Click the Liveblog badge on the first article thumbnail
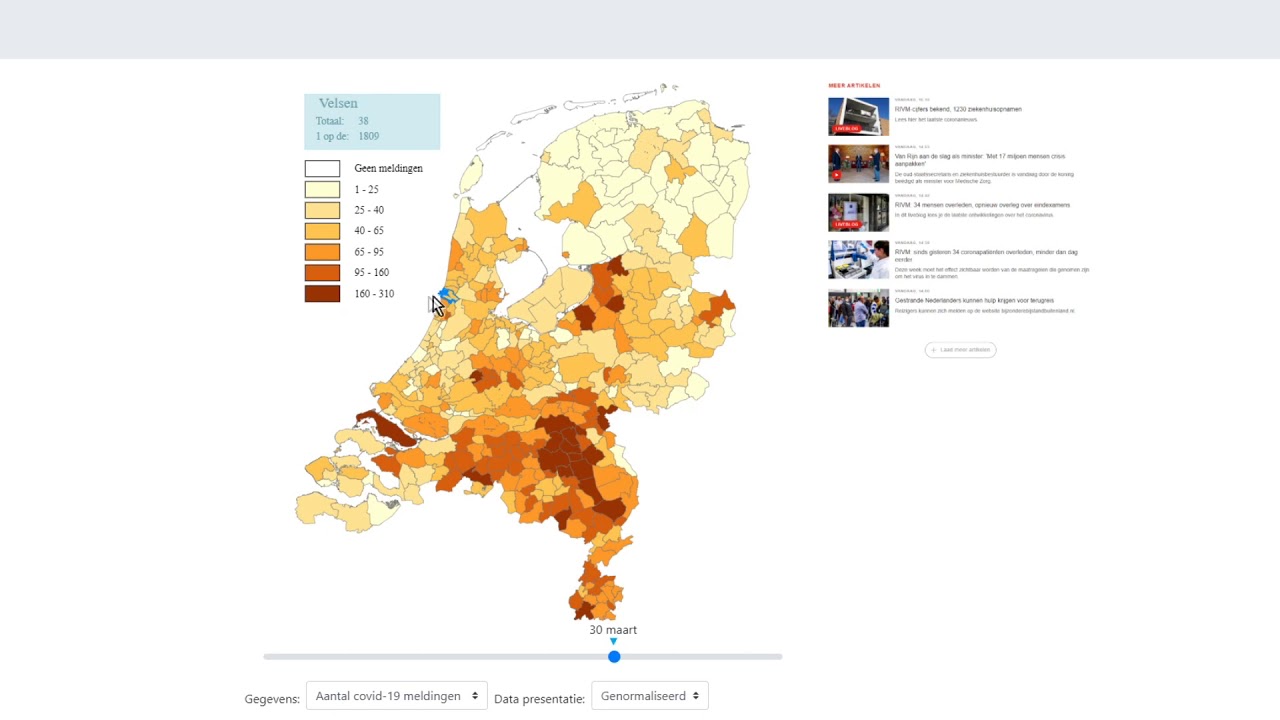 pos(846,128)
